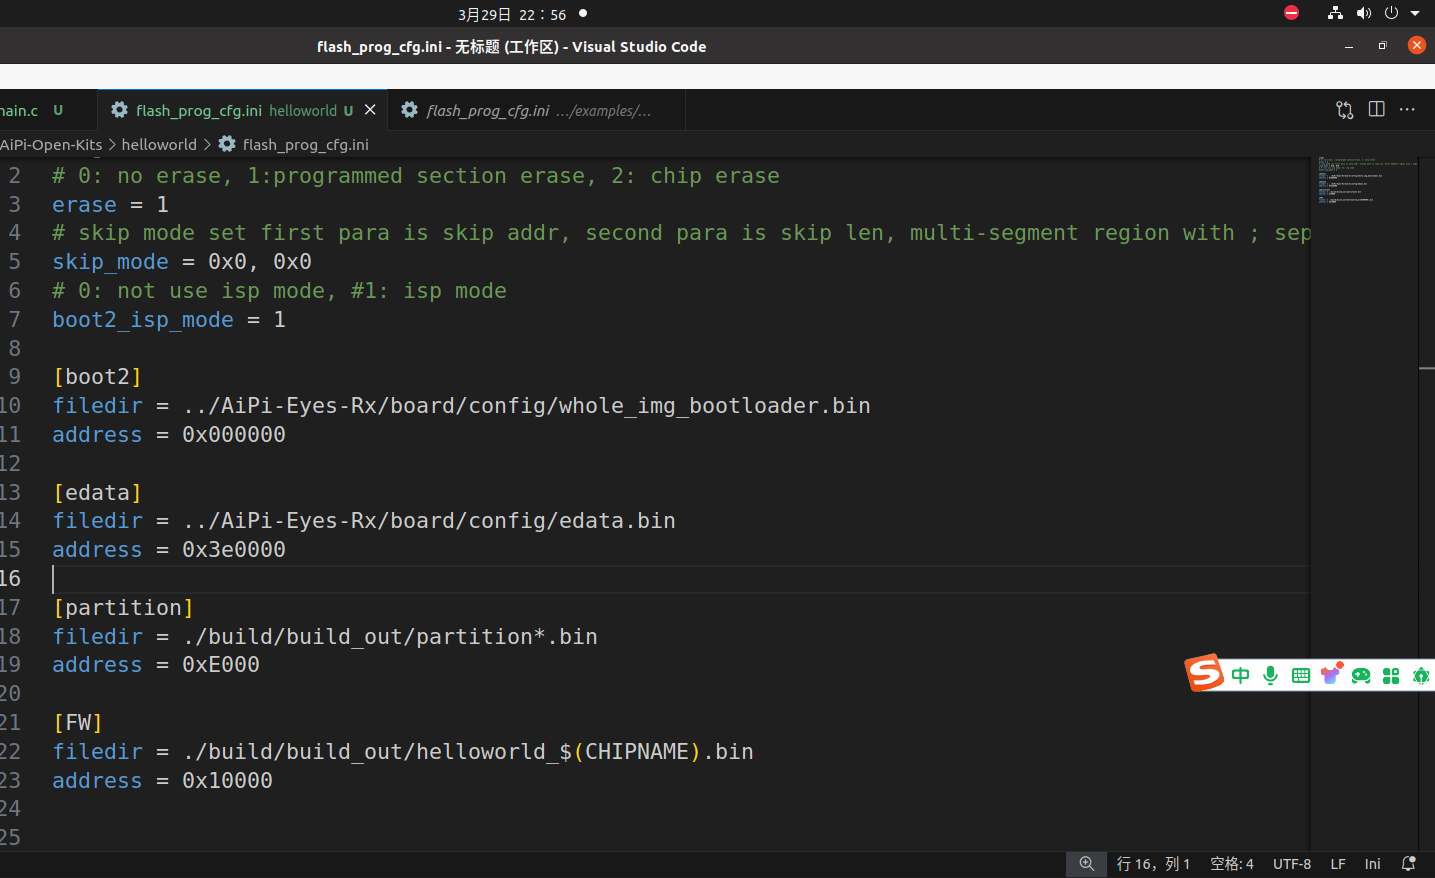Click the AiPi-Open-Kits breadcrumb
The height and width of the screenshot is (878, 1435).
pyautogui.click(x=51, y=145)
